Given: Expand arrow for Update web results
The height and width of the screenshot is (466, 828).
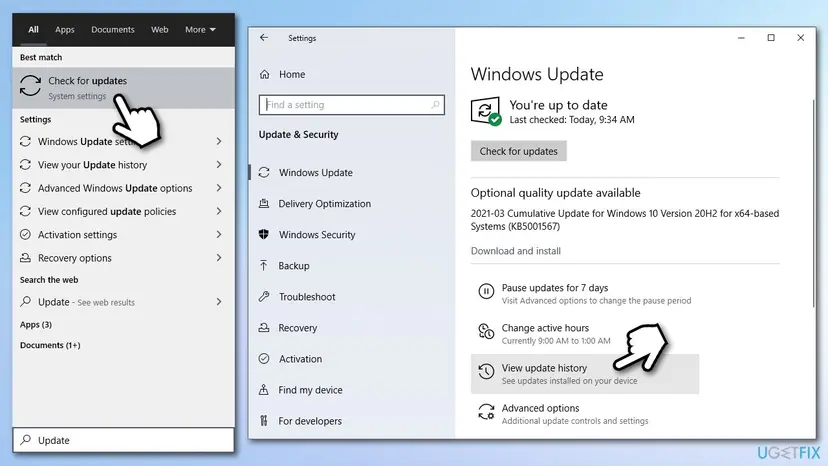Looking at the screenshot, I should 219,302.
